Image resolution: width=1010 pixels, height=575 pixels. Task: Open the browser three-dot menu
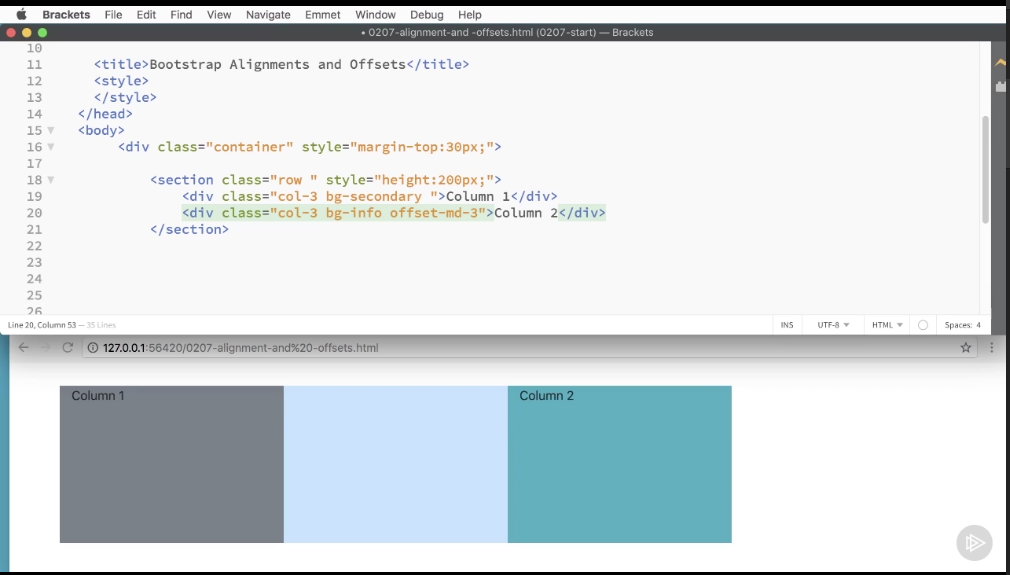(x=992, y=348)
